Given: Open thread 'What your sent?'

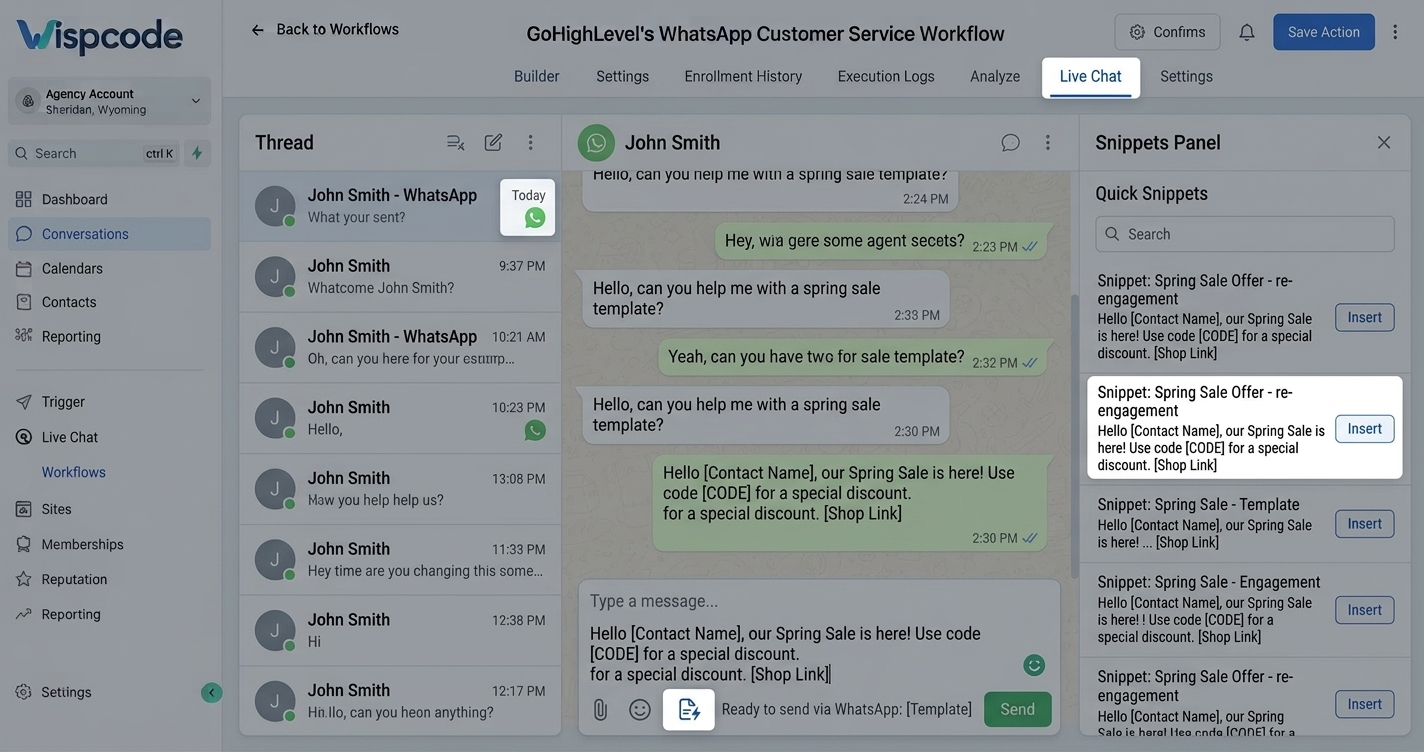Looking at the screenshot, I should pos(400,206).
